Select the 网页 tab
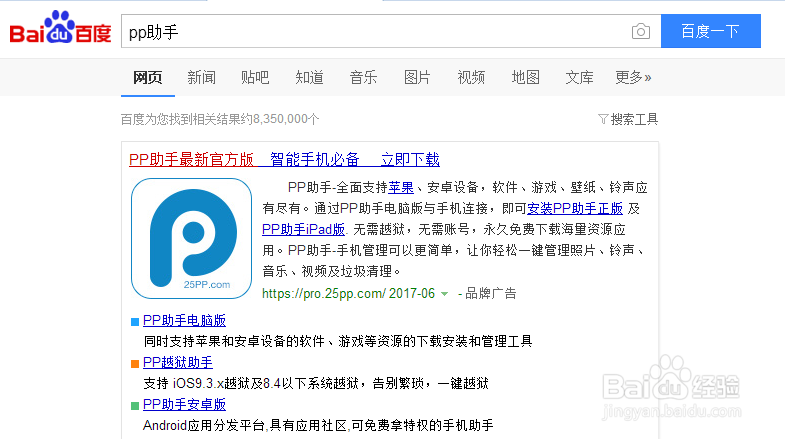Viewport: 785px width, 439px height. [148, 77]
